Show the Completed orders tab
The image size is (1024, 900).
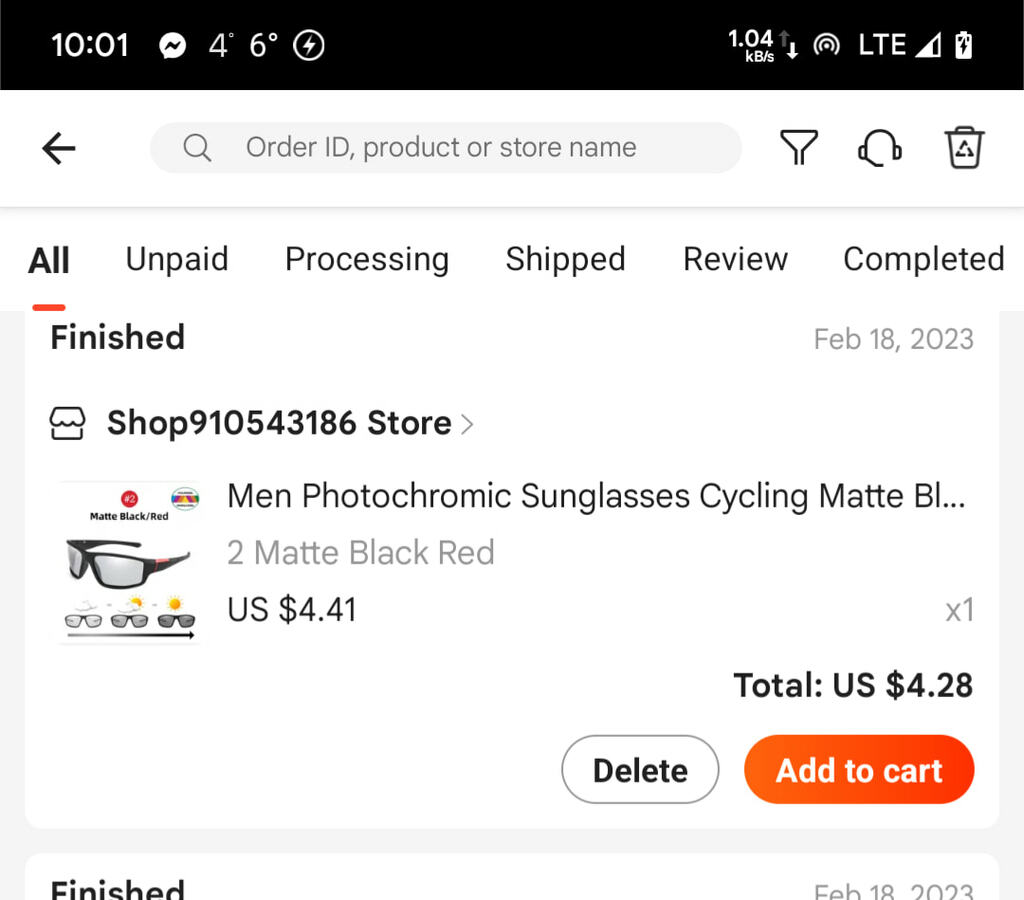click(923, 259)
